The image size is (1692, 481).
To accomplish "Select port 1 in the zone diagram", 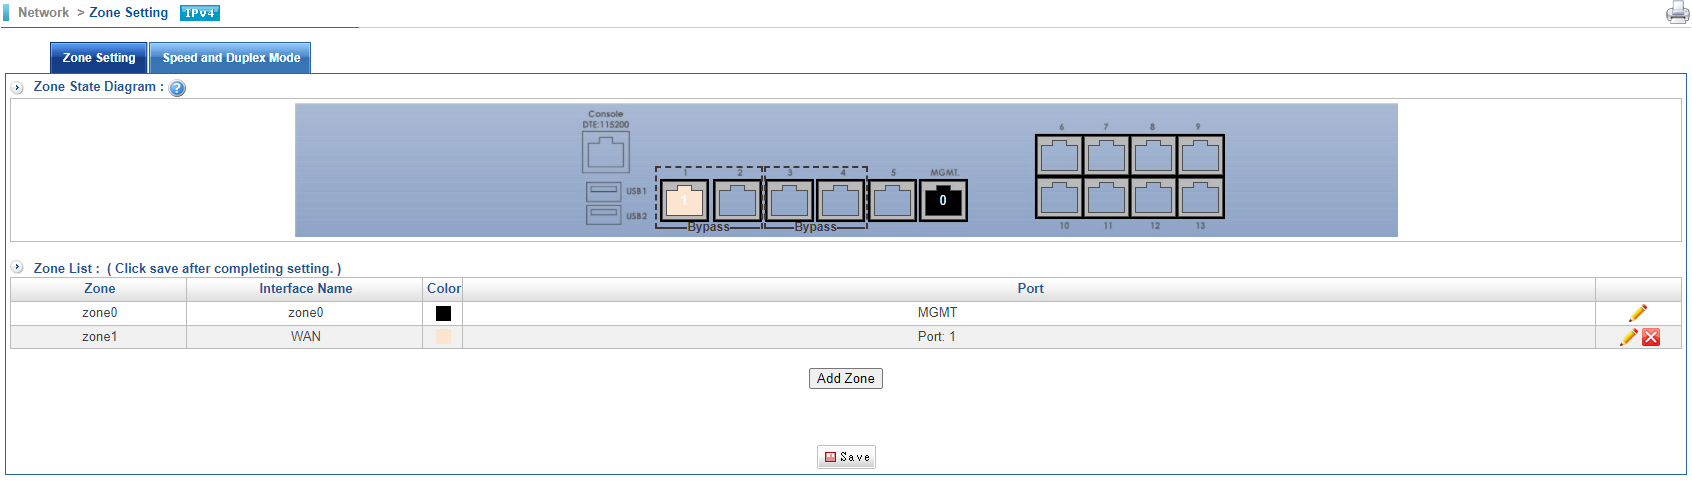I will (685, 201).
